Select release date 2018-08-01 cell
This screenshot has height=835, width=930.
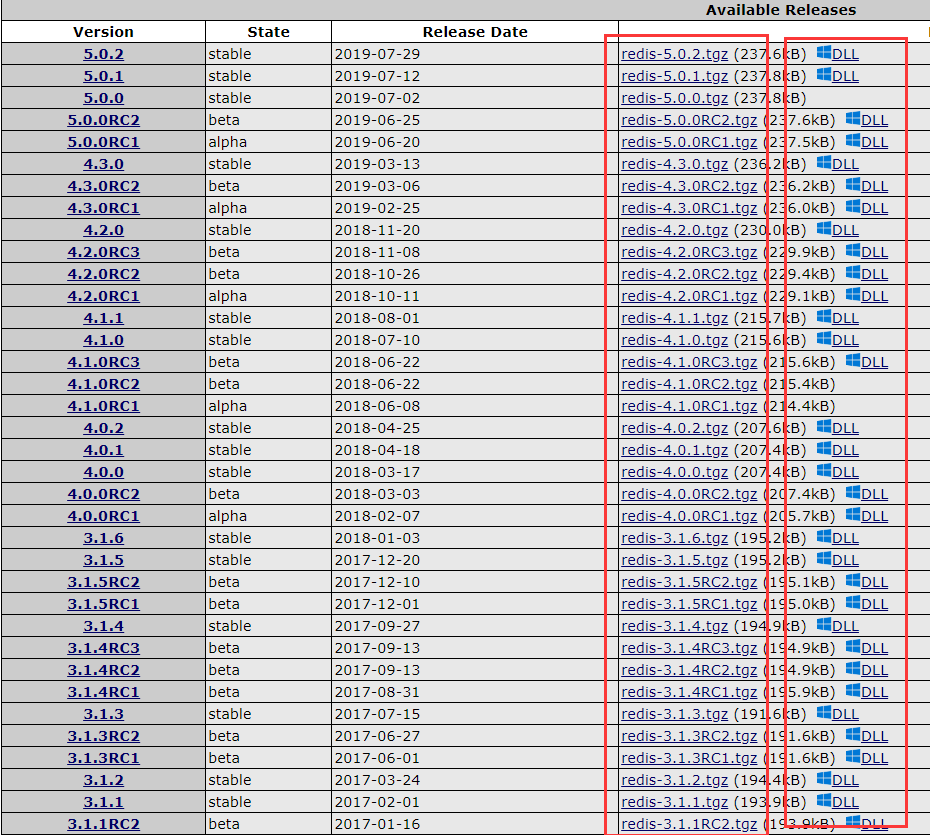click(474, 318)
